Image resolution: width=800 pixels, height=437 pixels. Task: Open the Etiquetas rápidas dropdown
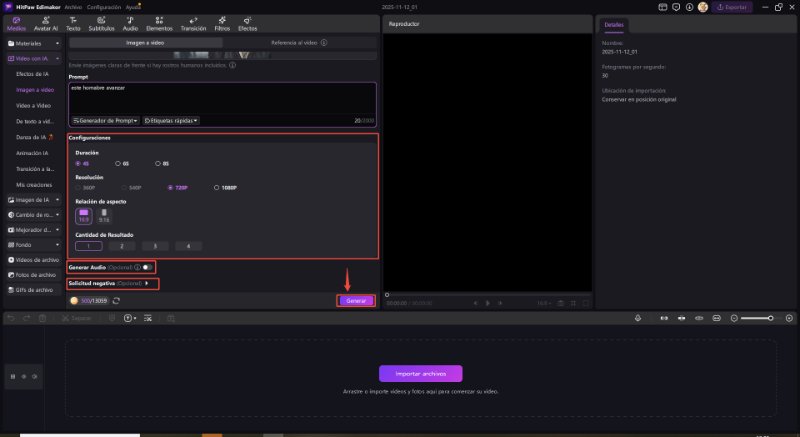(171, 121)
